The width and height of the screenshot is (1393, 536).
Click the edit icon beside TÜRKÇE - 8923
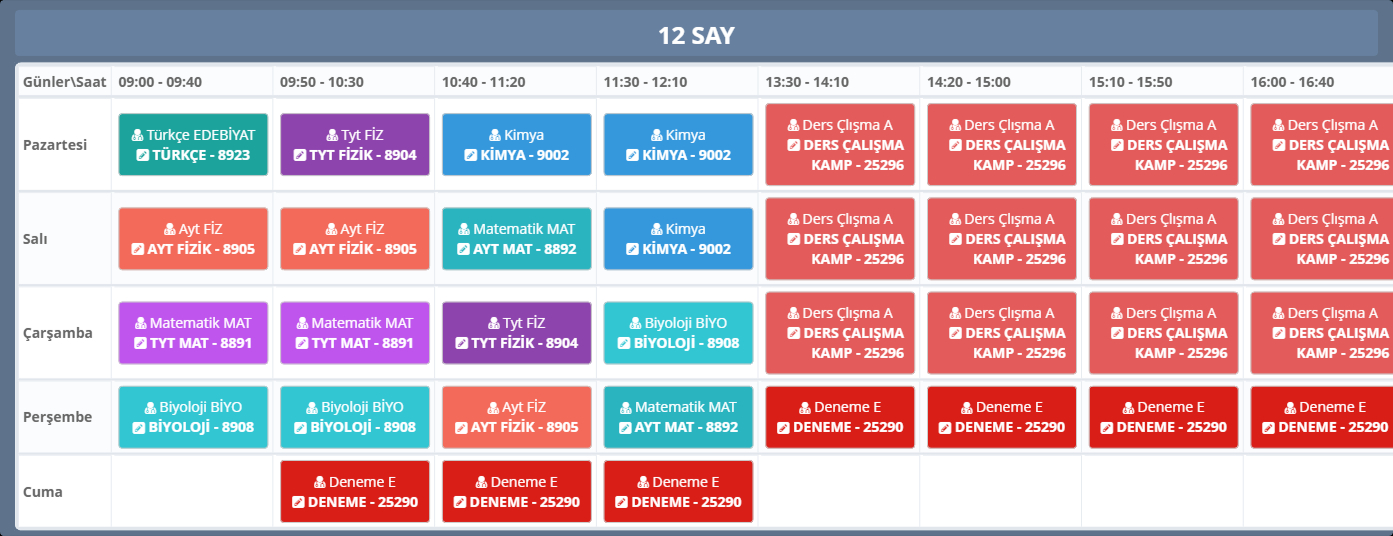click(x=142, y=156)
